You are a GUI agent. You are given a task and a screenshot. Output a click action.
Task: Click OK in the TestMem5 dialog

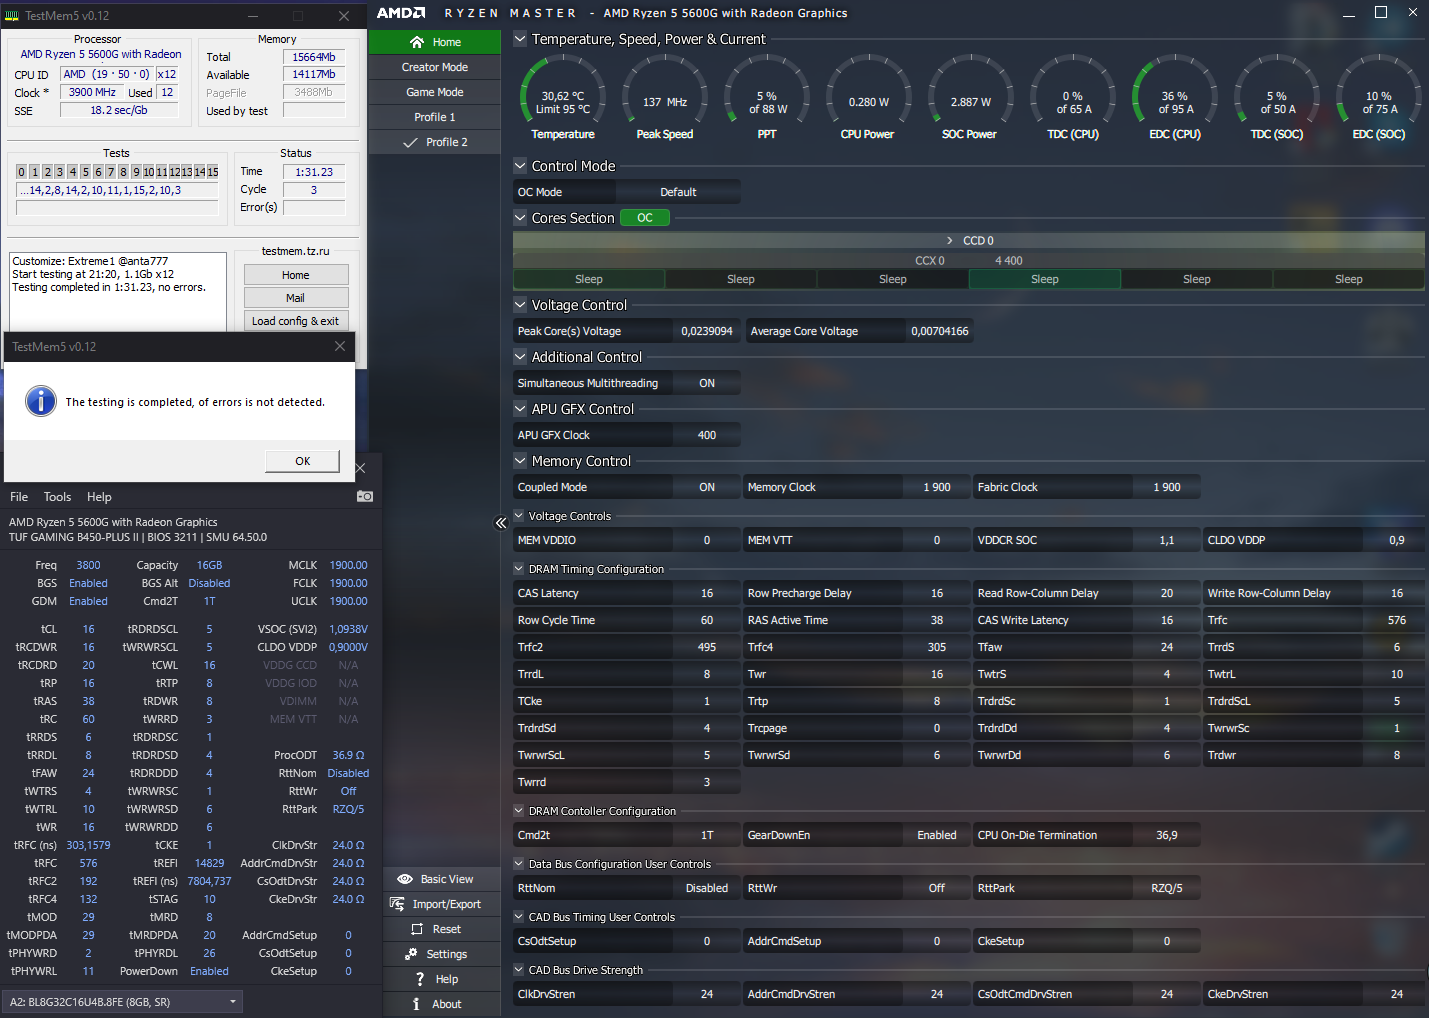click(303, 461)
